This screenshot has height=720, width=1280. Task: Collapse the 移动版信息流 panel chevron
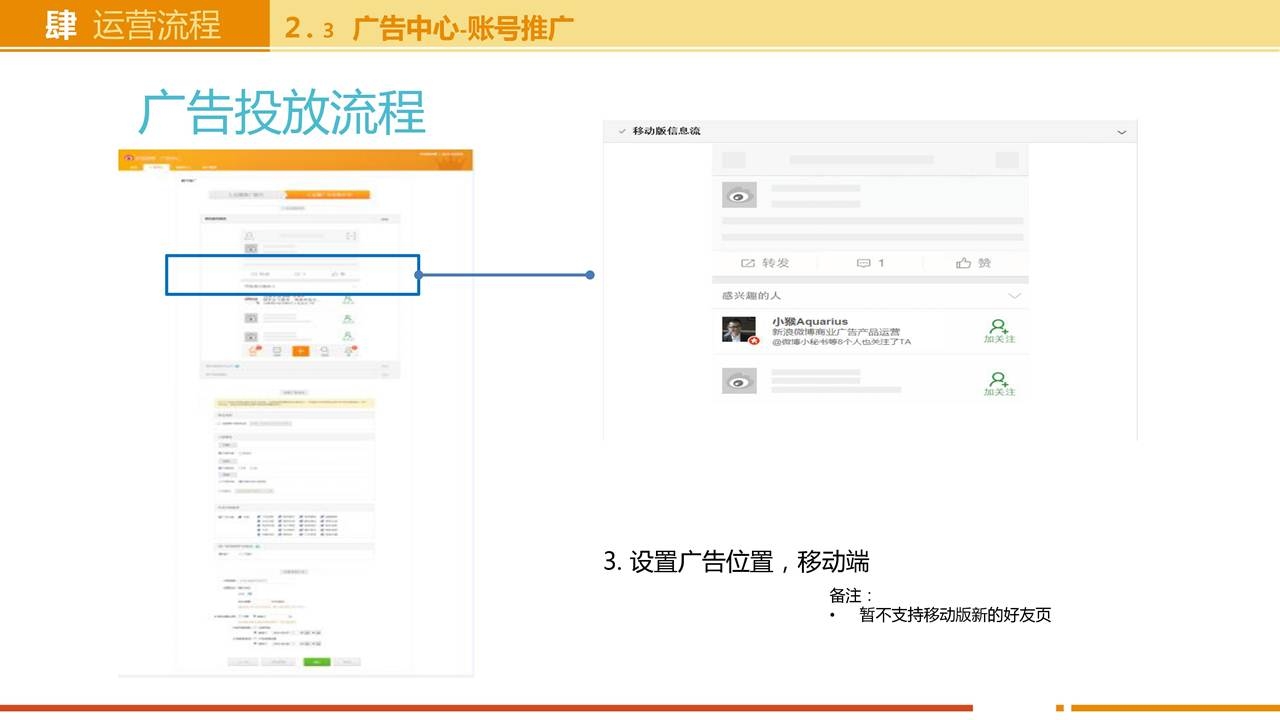[1121, 132]
